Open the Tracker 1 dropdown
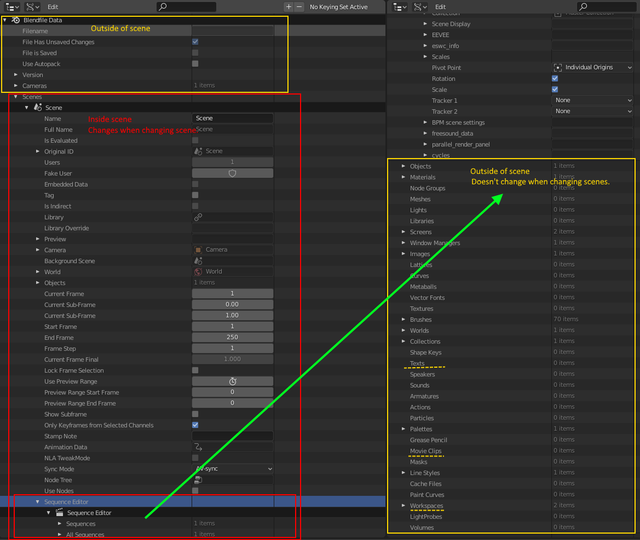This screenshot has height=540, width=640. (x=593, y=100)
